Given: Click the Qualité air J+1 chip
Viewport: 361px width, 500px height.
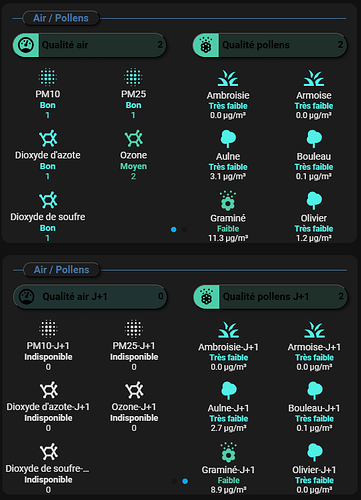Looking at the screenshot, I should tap(90, 296).
